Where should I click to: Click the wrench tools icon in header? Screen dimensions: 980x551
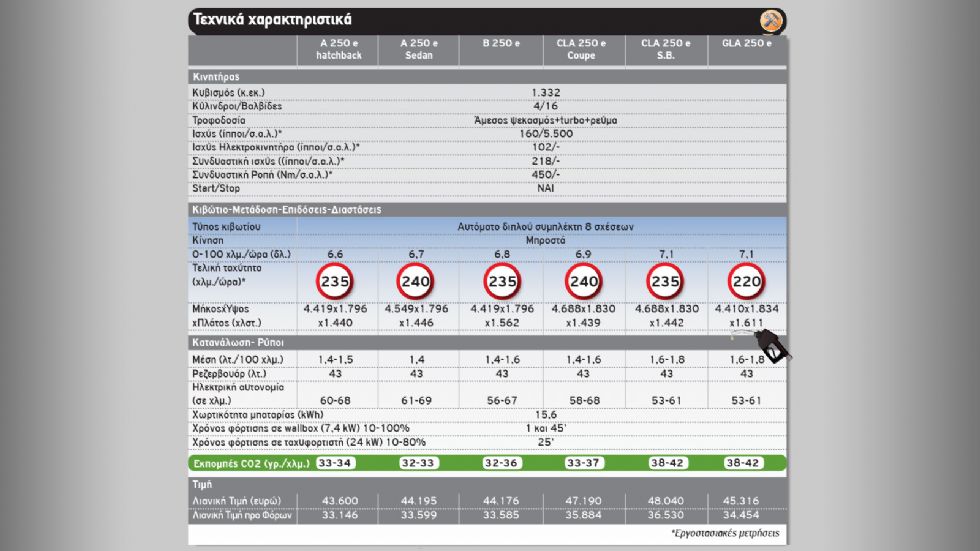[x=771, y=21]
